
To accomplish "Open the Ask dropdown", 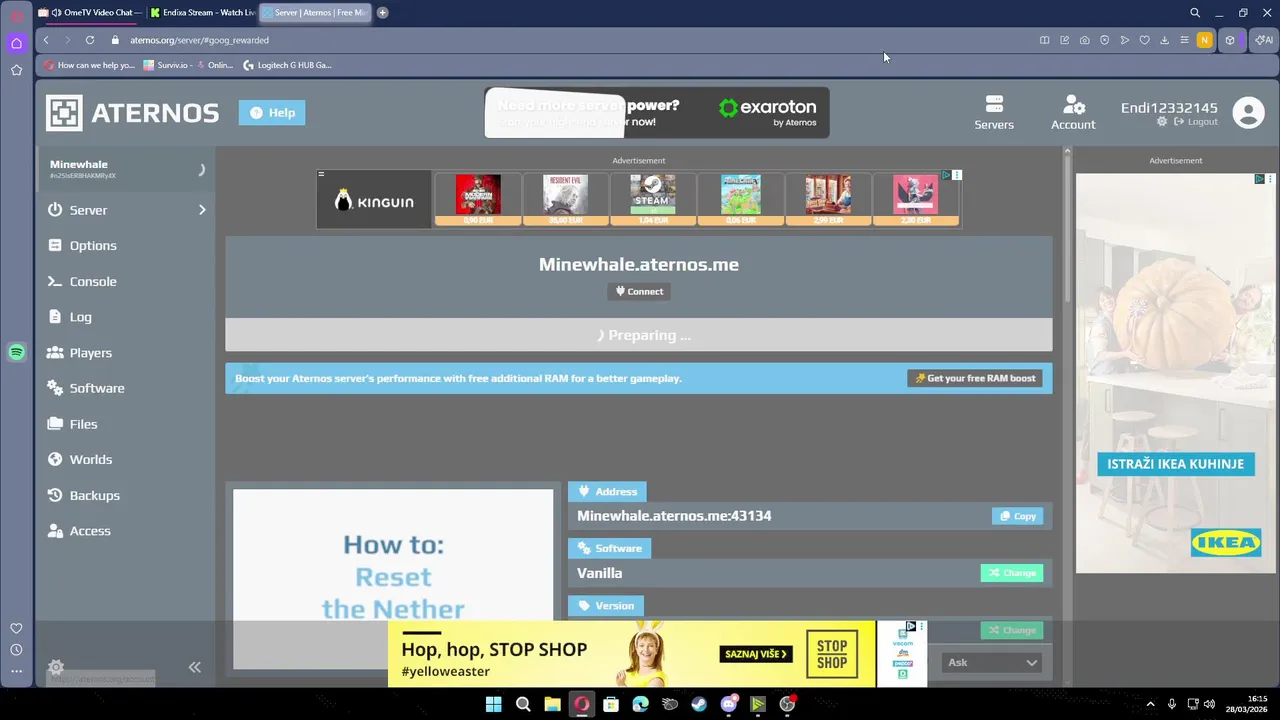I will pyautogui.click(x=992, y=662).
